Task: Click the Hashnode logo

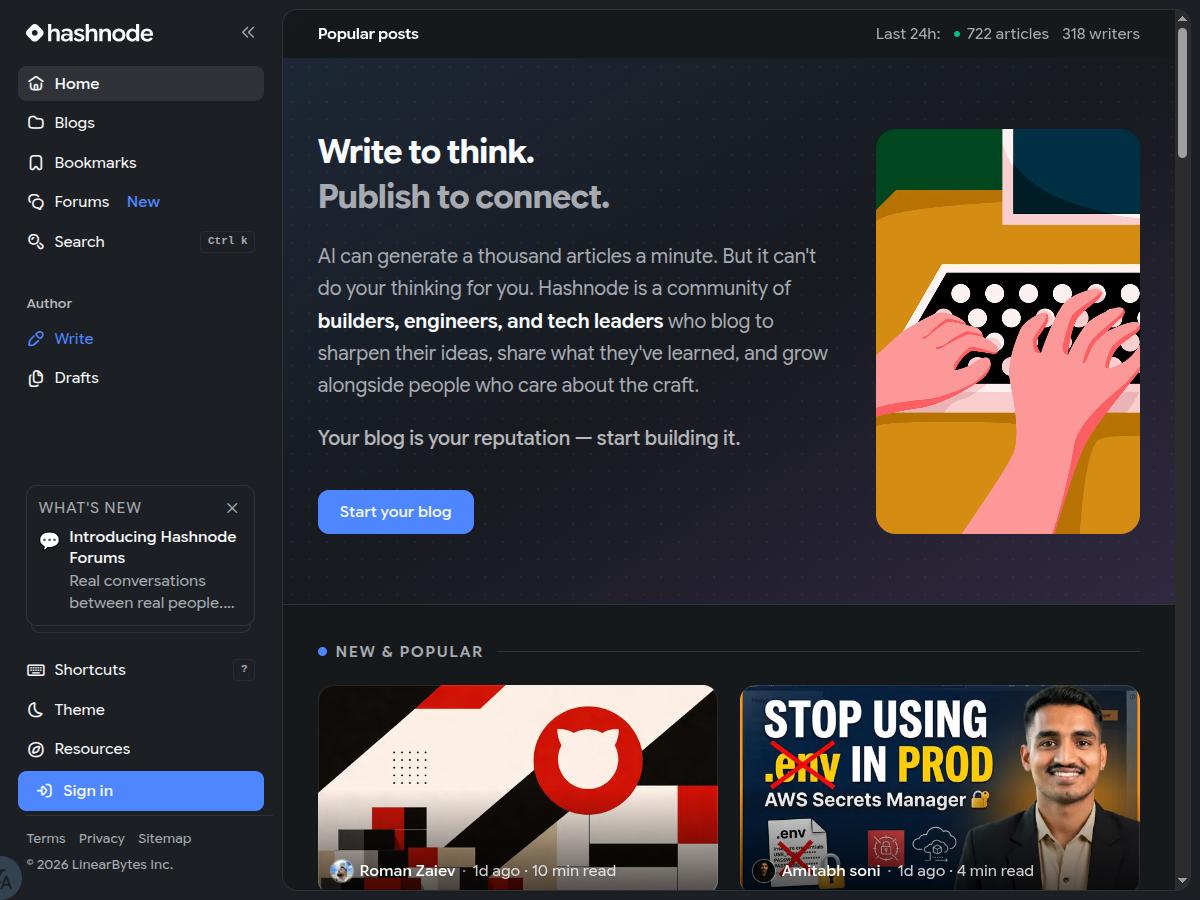Action: tap(89, 33)
